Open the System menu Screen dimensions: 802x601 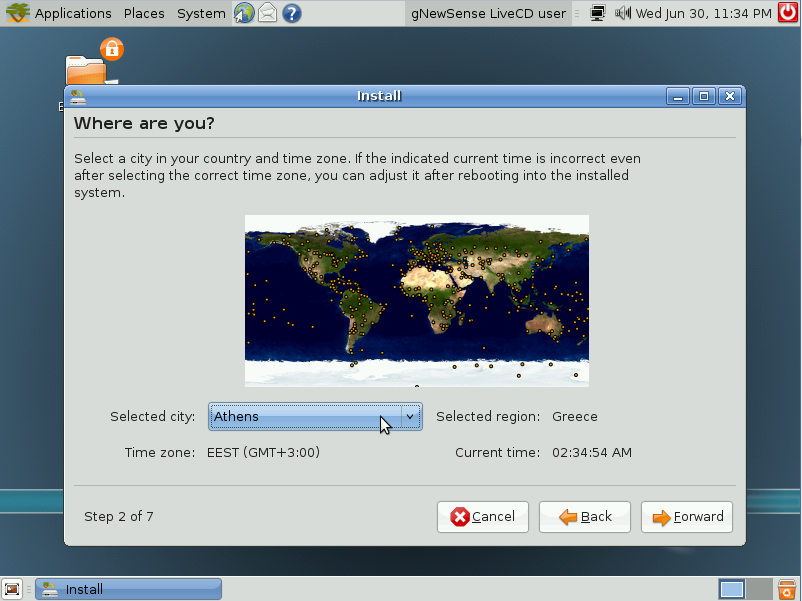(201, 13)
